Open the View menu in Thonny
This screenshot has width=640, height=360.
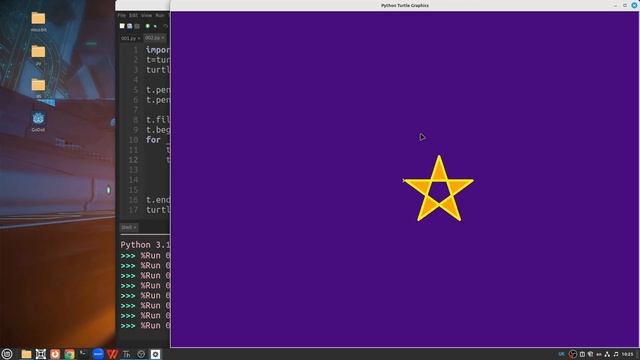(x=147, y=16)
